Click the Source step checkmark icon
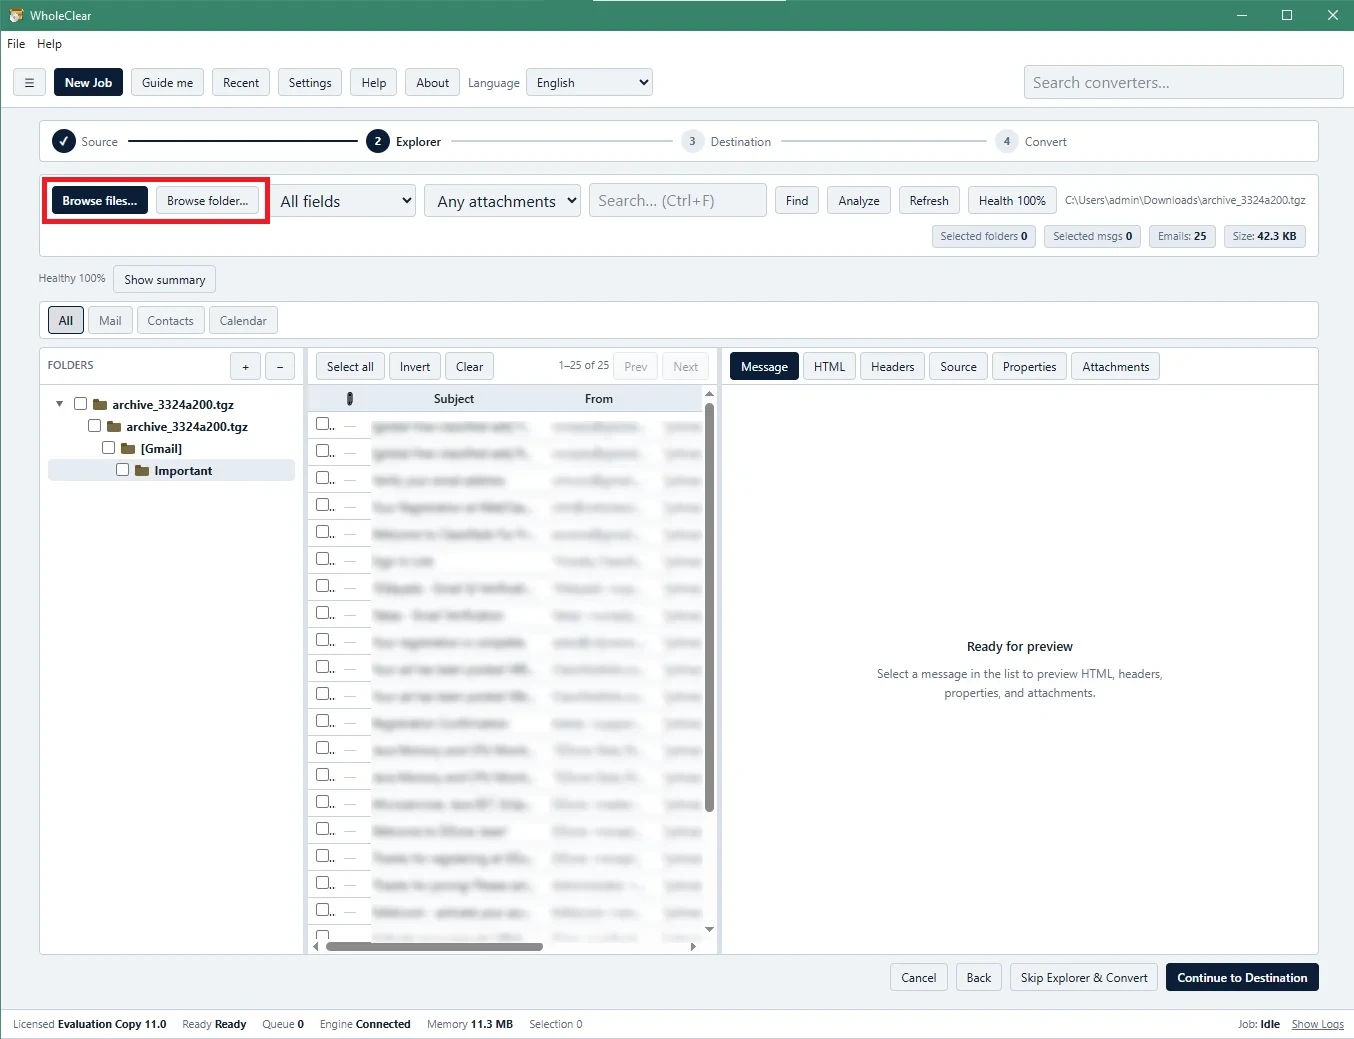Image resolution: width=1354 pixels, height=1039 pixels. click(63, 141)
